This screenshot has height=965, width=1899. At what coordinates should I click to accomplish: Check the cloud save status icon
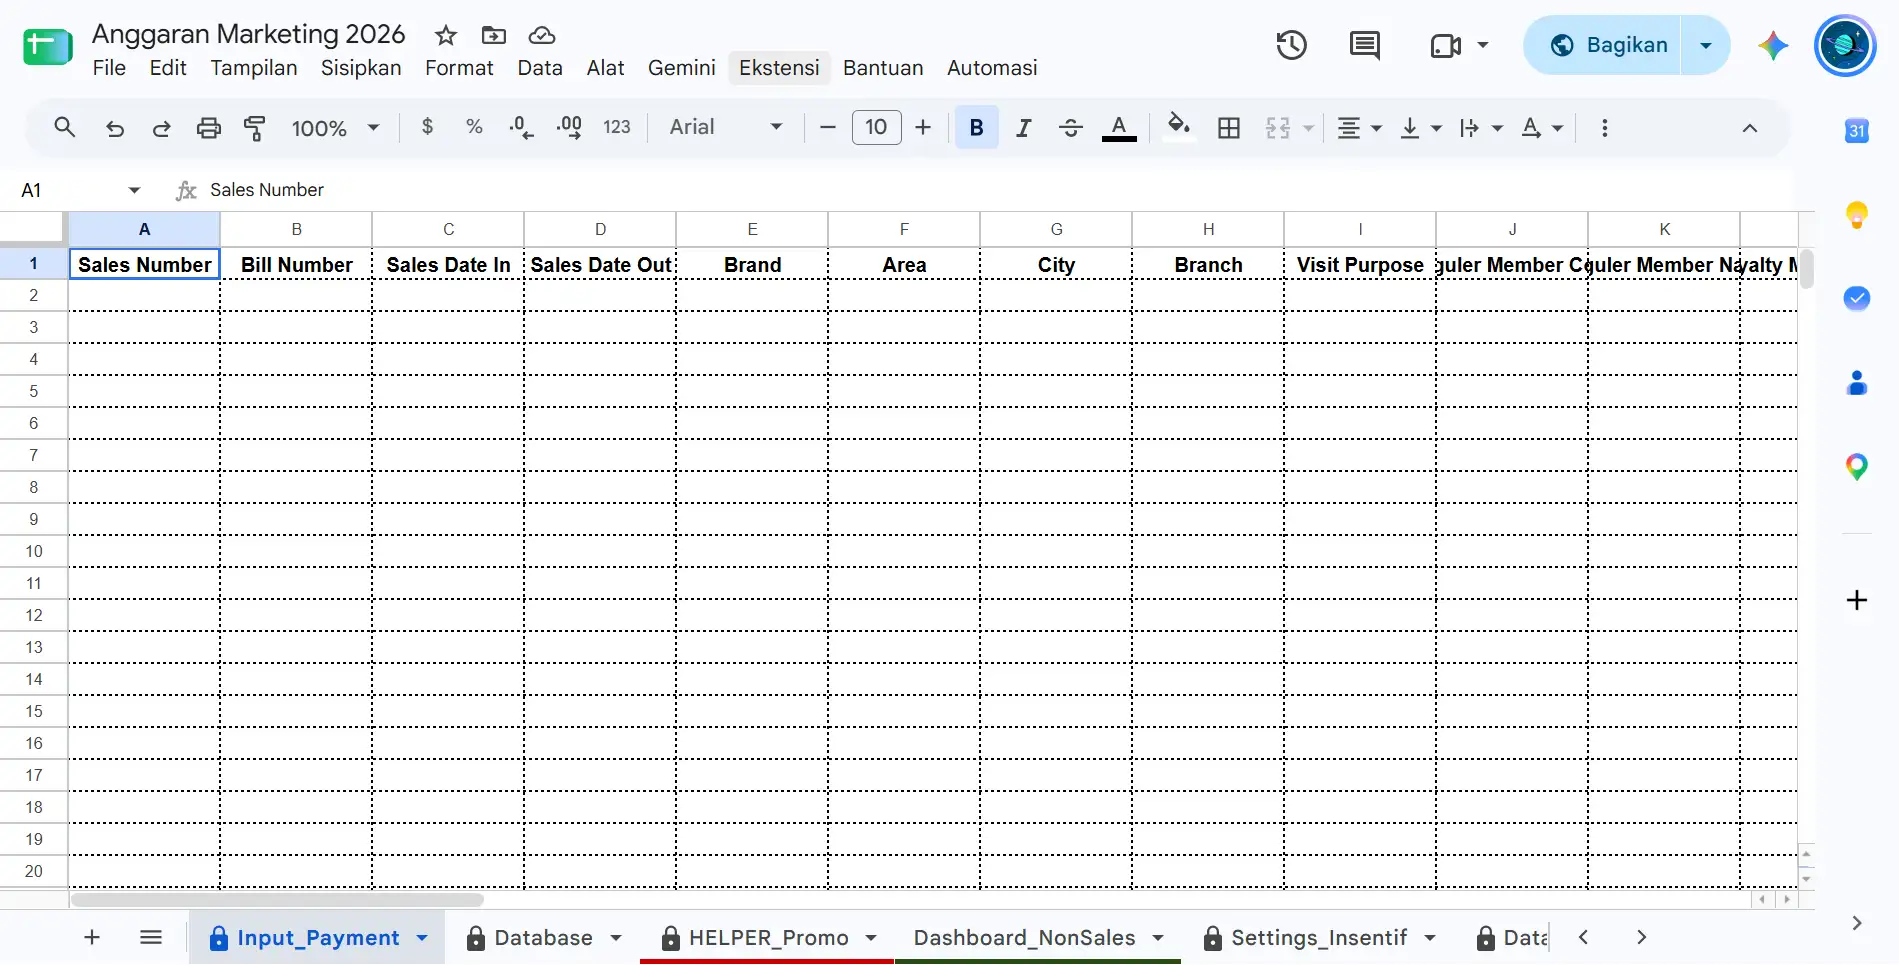(542, 36)
